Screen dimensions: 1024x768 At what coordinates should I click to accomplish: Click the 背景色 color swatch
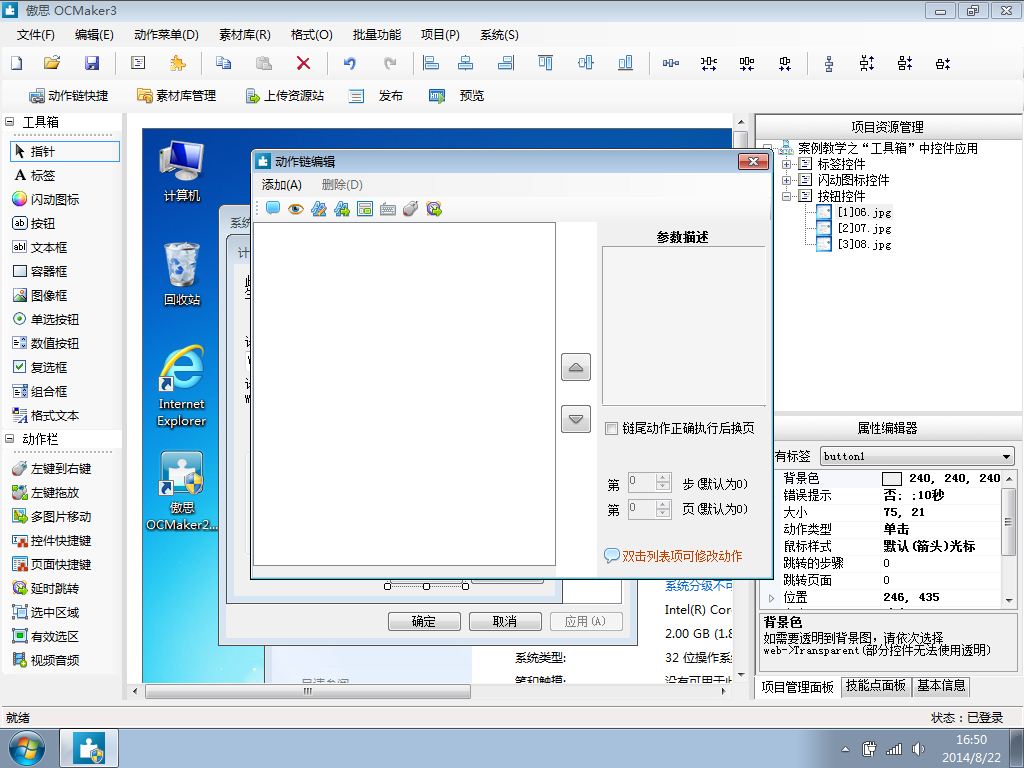[891, 479]
